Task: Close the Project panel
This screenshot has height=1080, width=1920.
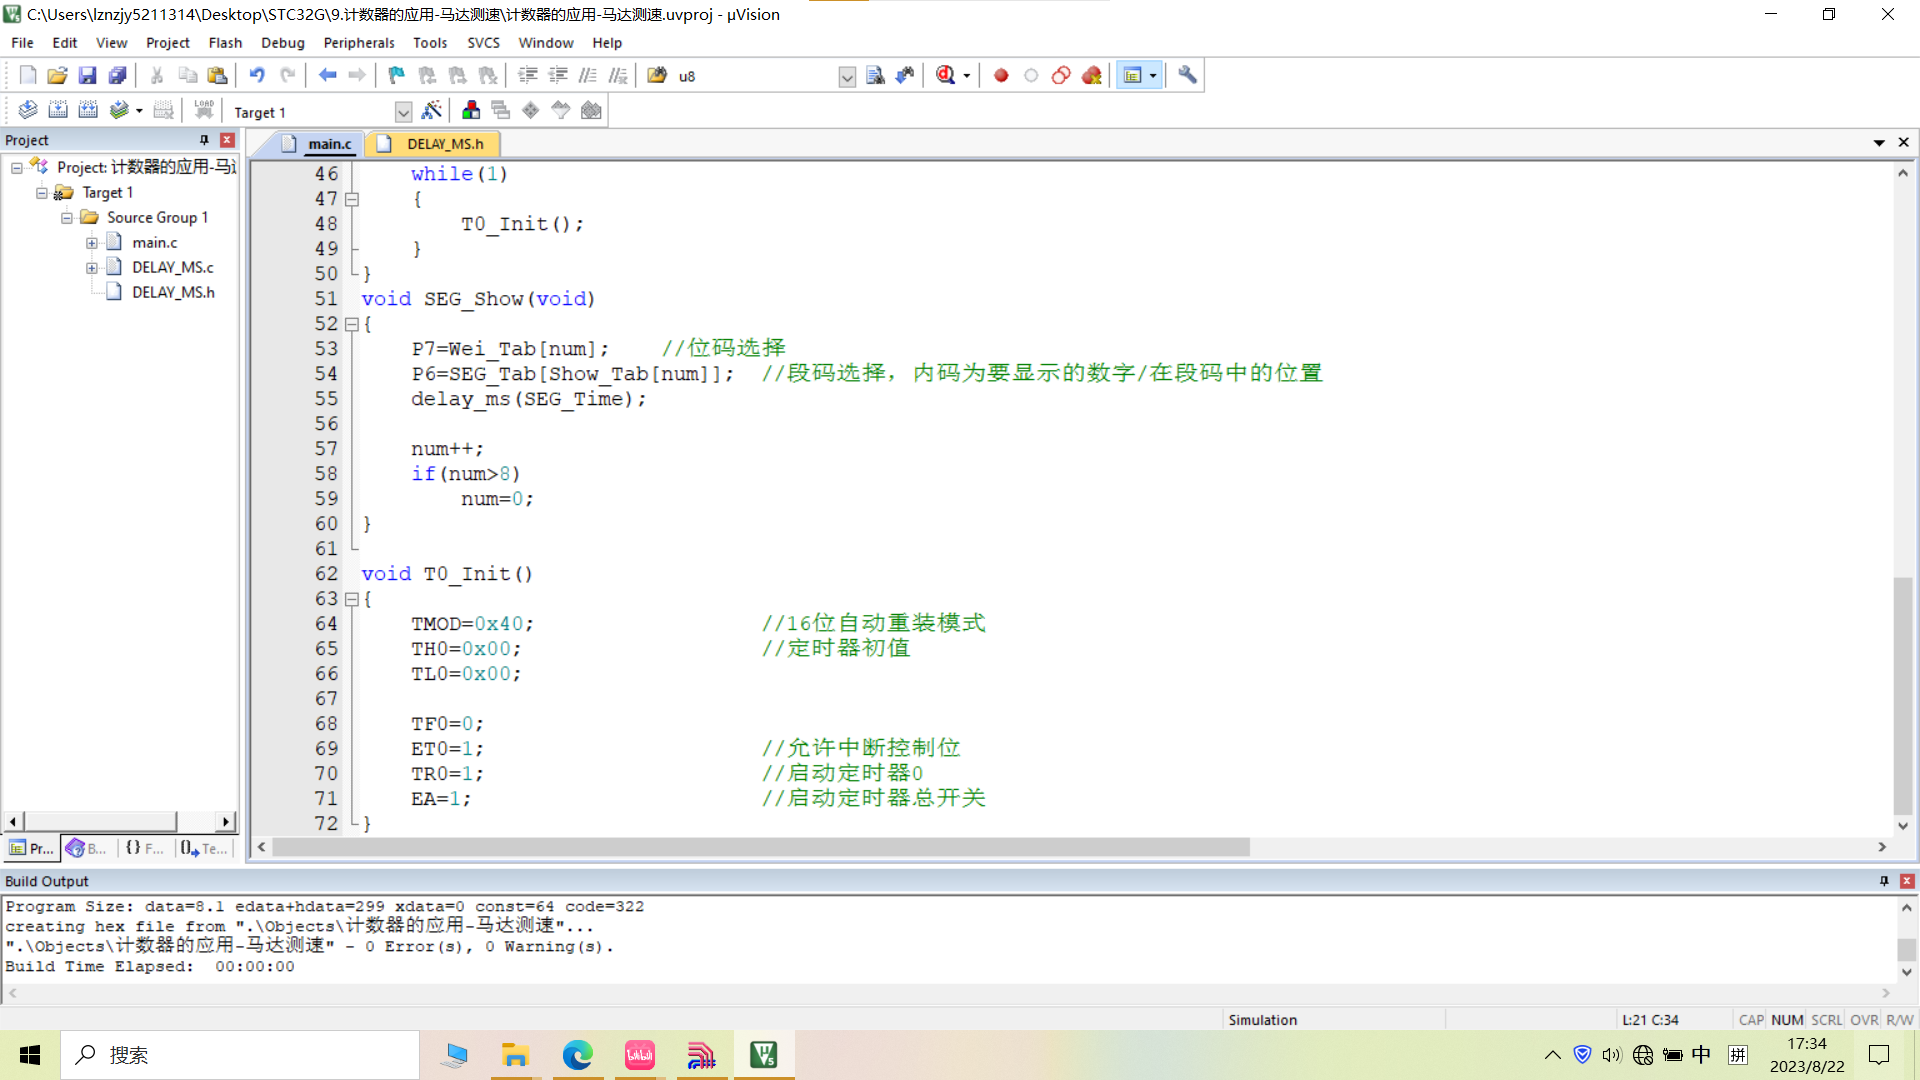Action: point(227,140)
